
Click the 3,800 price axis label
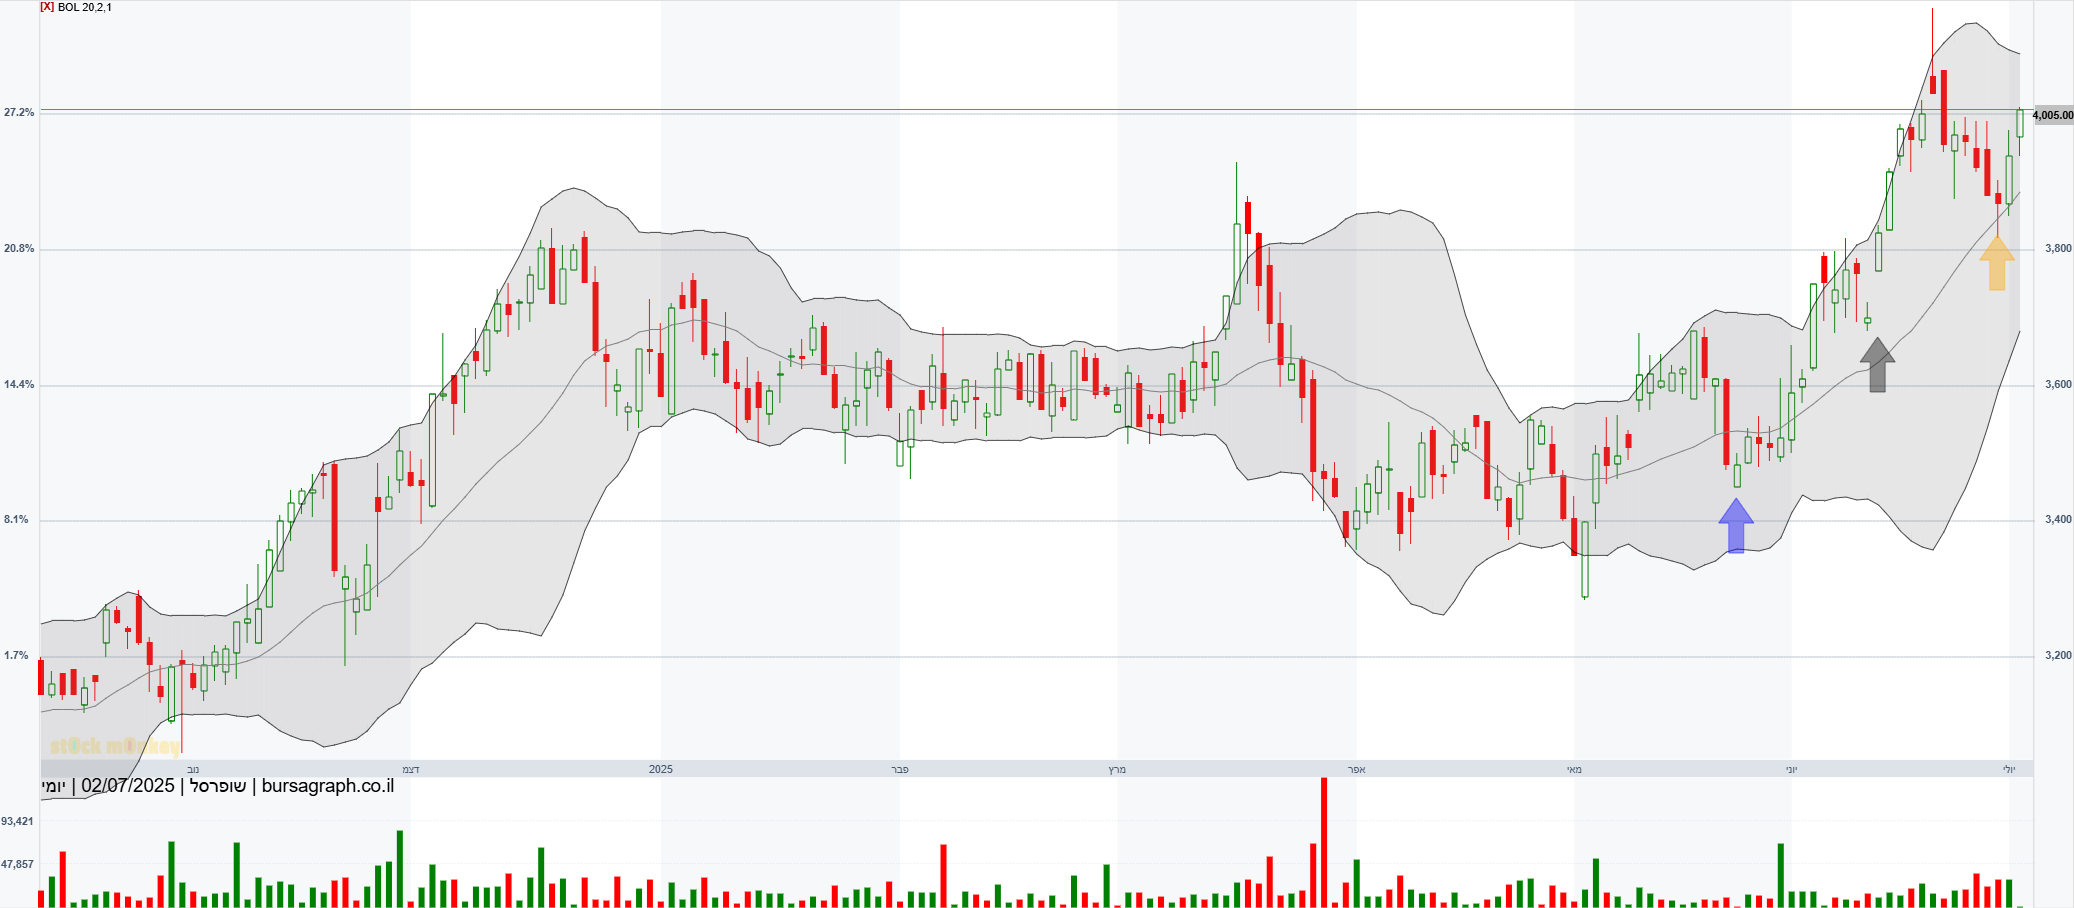(x=2058, y=248)
